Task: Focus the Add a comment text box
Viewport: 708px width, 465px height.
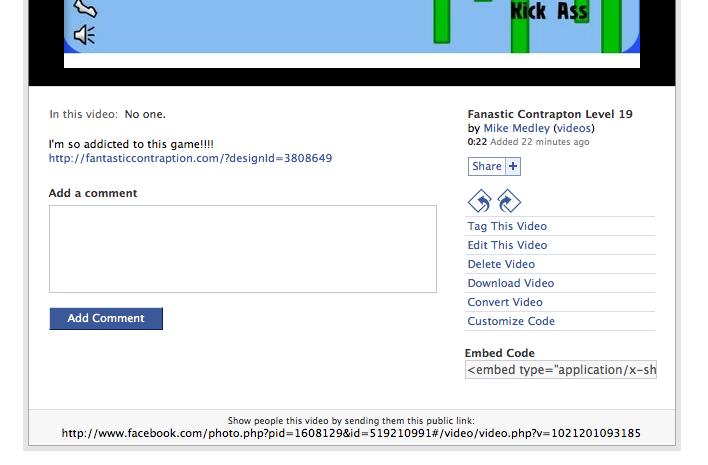Action: click(x=243, y=249)
